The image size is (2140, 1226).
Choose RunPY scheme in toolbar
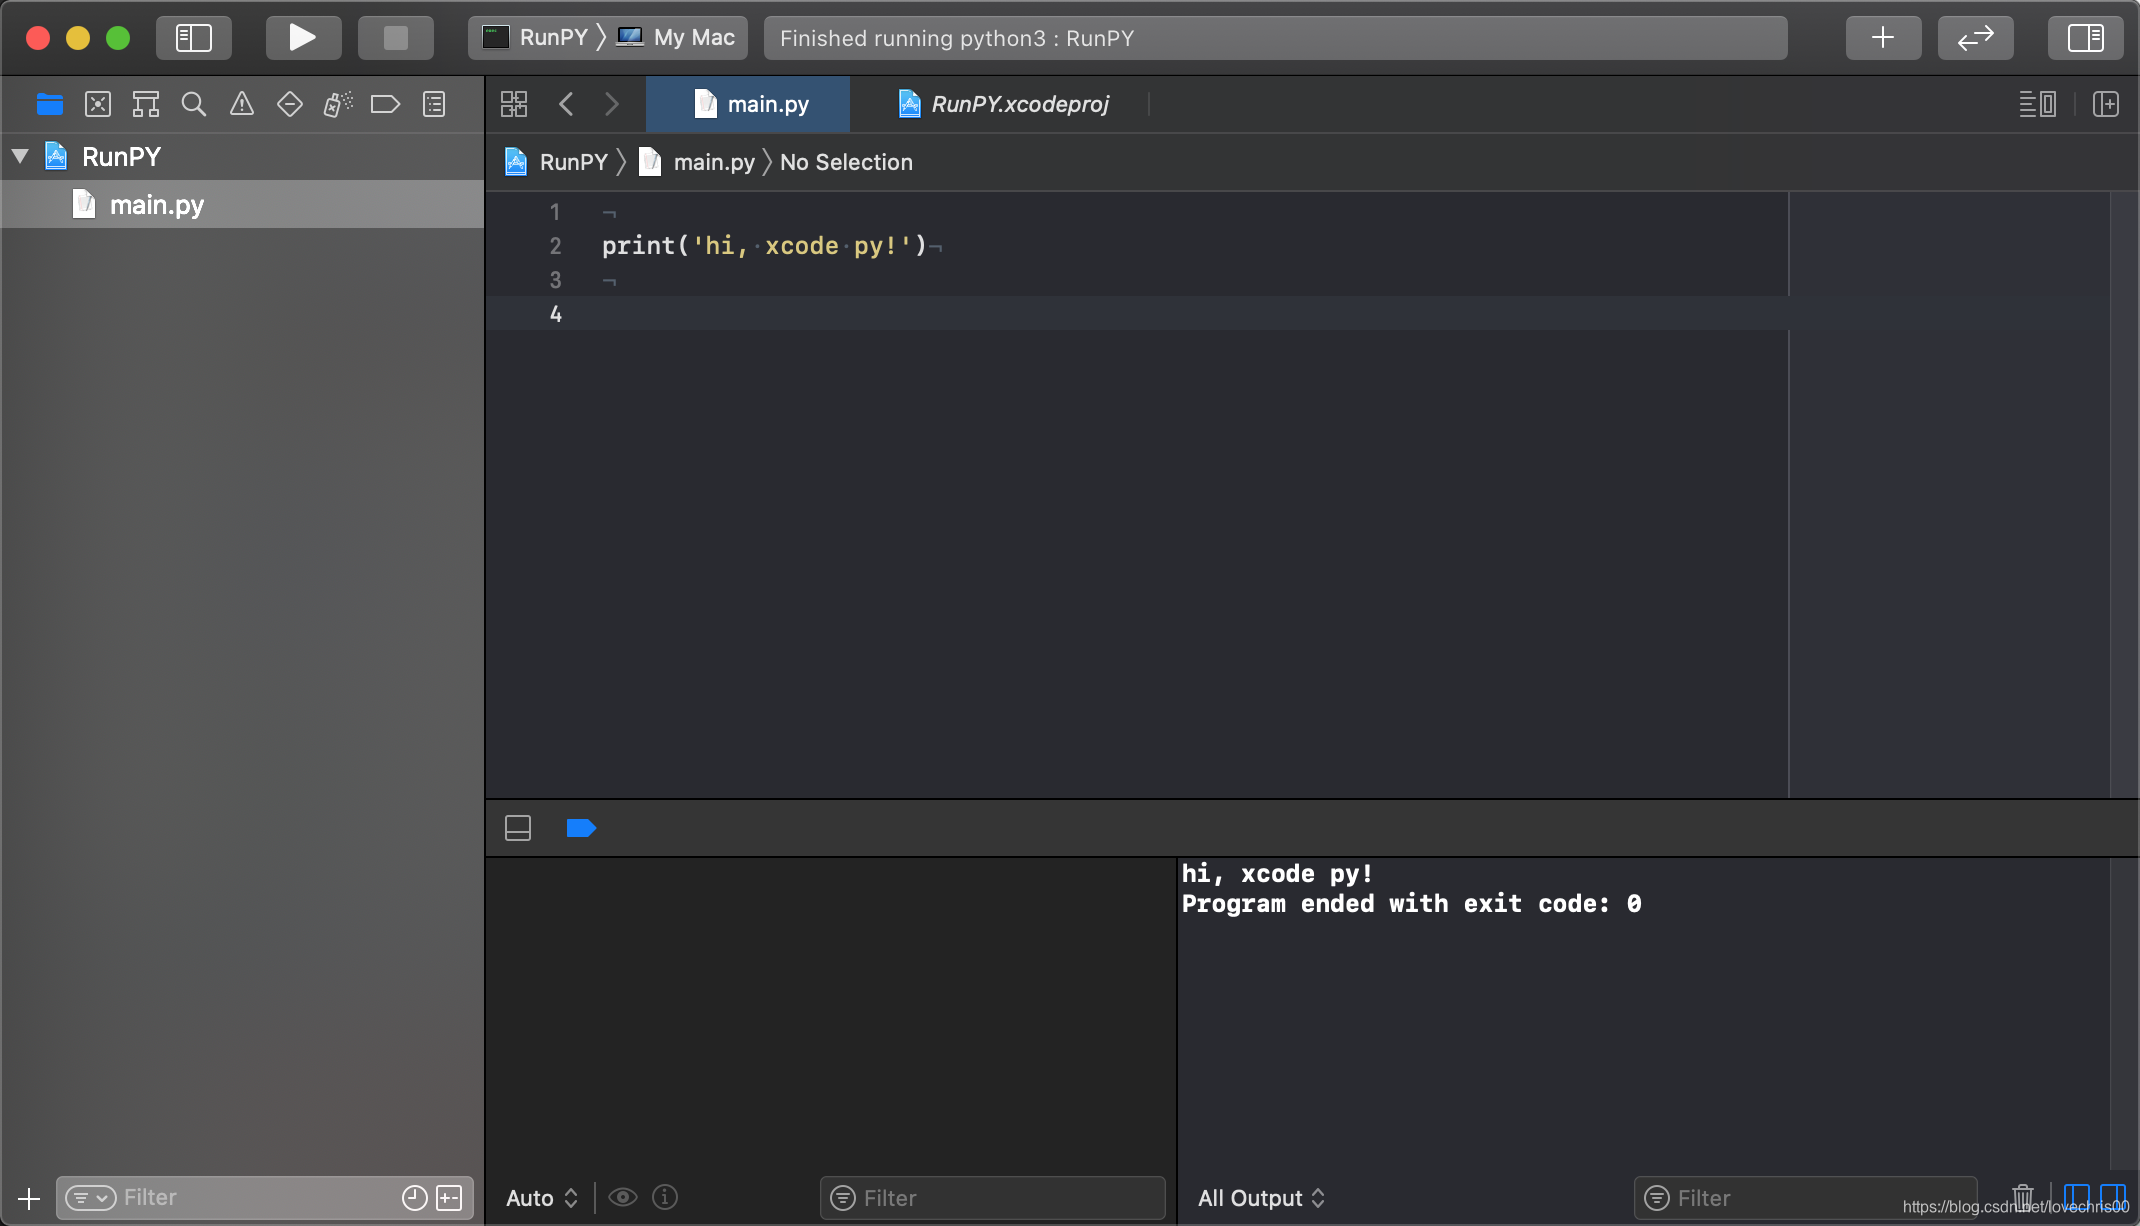[x=536, y=38]
